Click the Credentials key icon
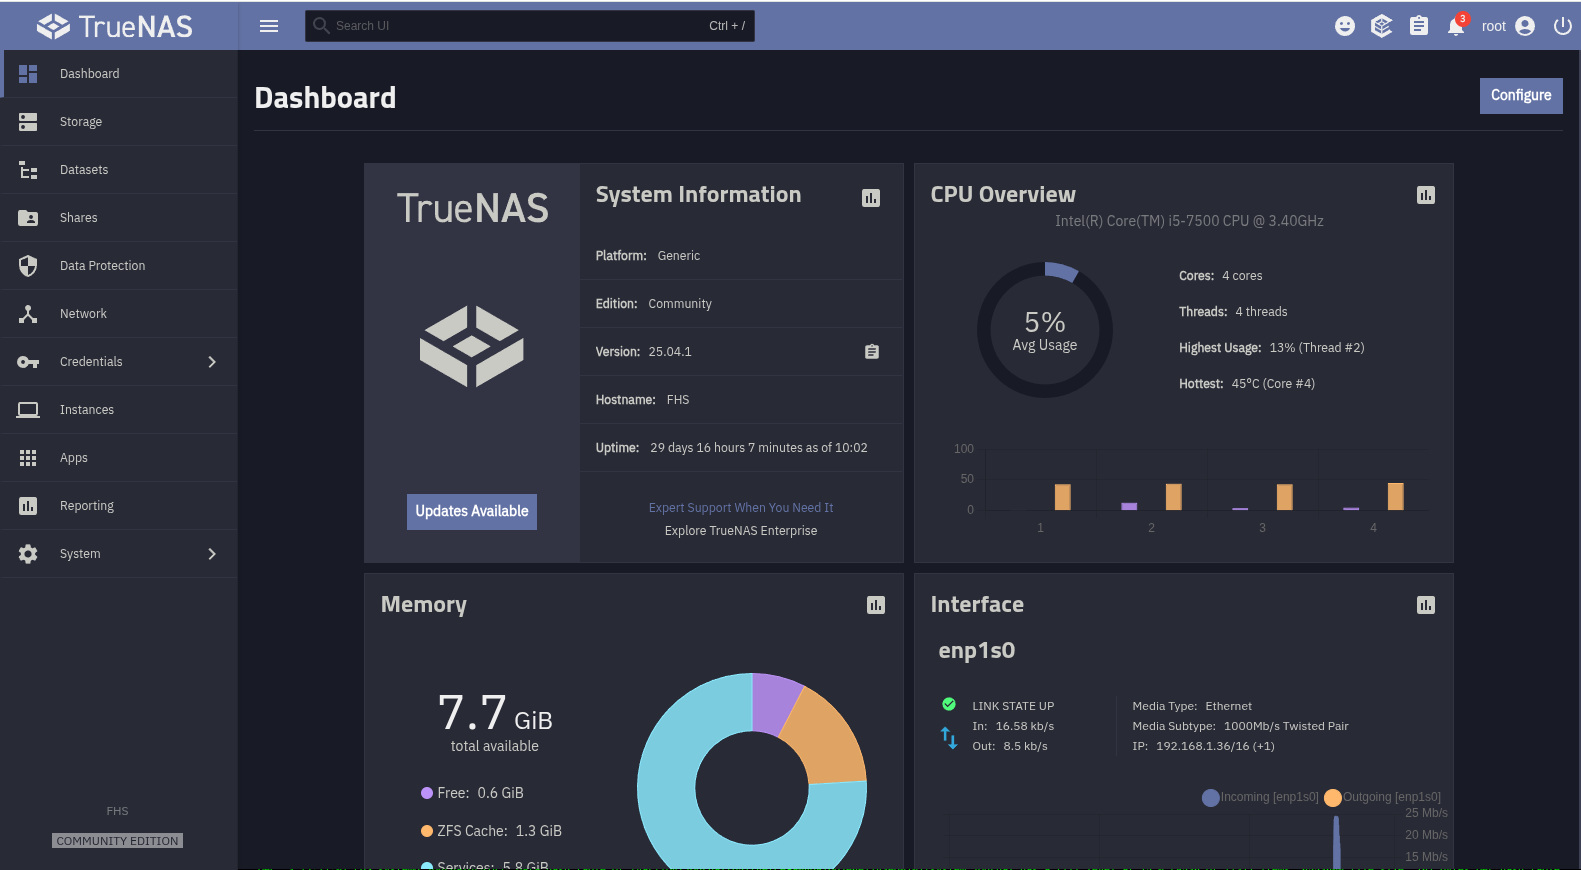 [28, 362]
